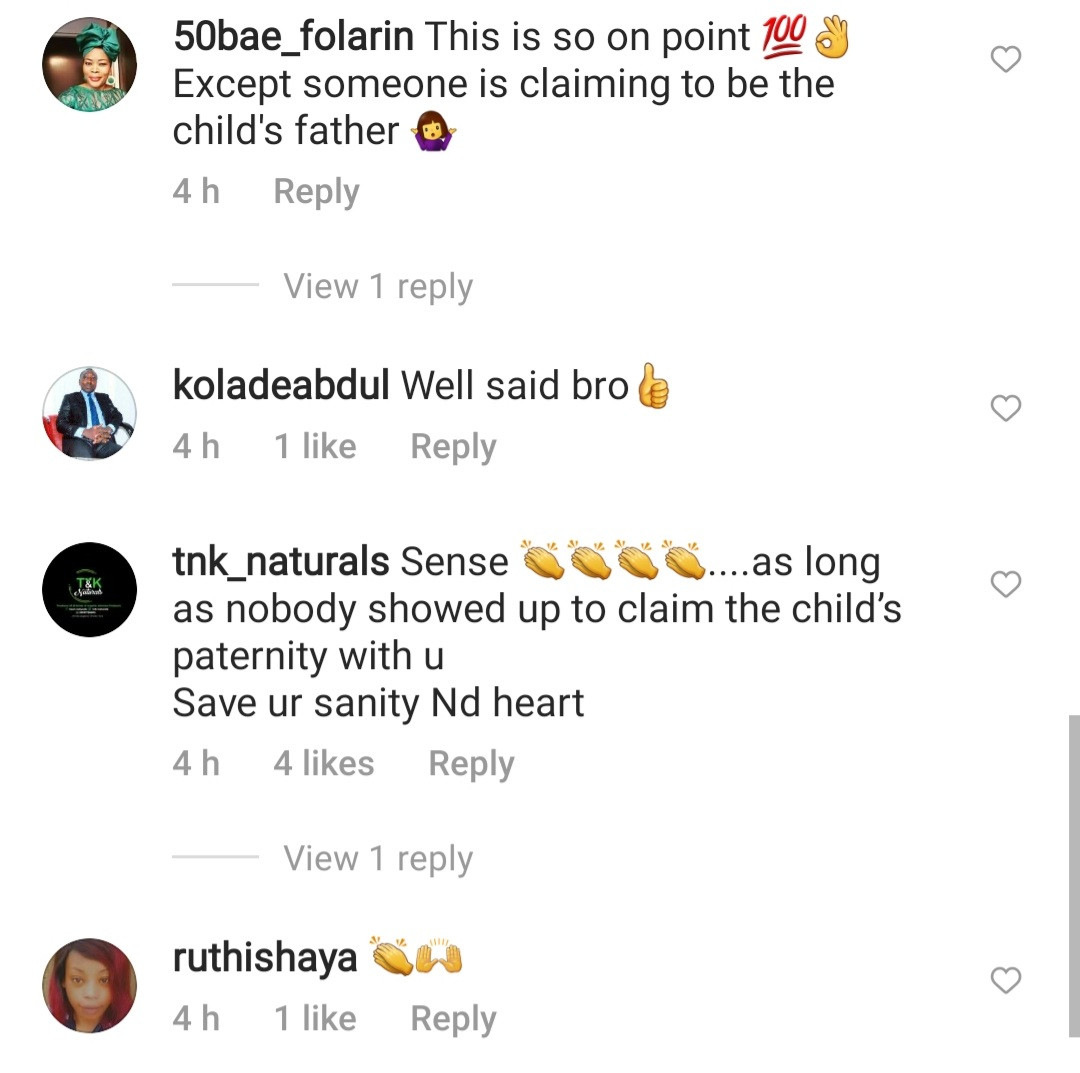Heart ruthishaya's clapping emoji comment

tap(1005, 981)
